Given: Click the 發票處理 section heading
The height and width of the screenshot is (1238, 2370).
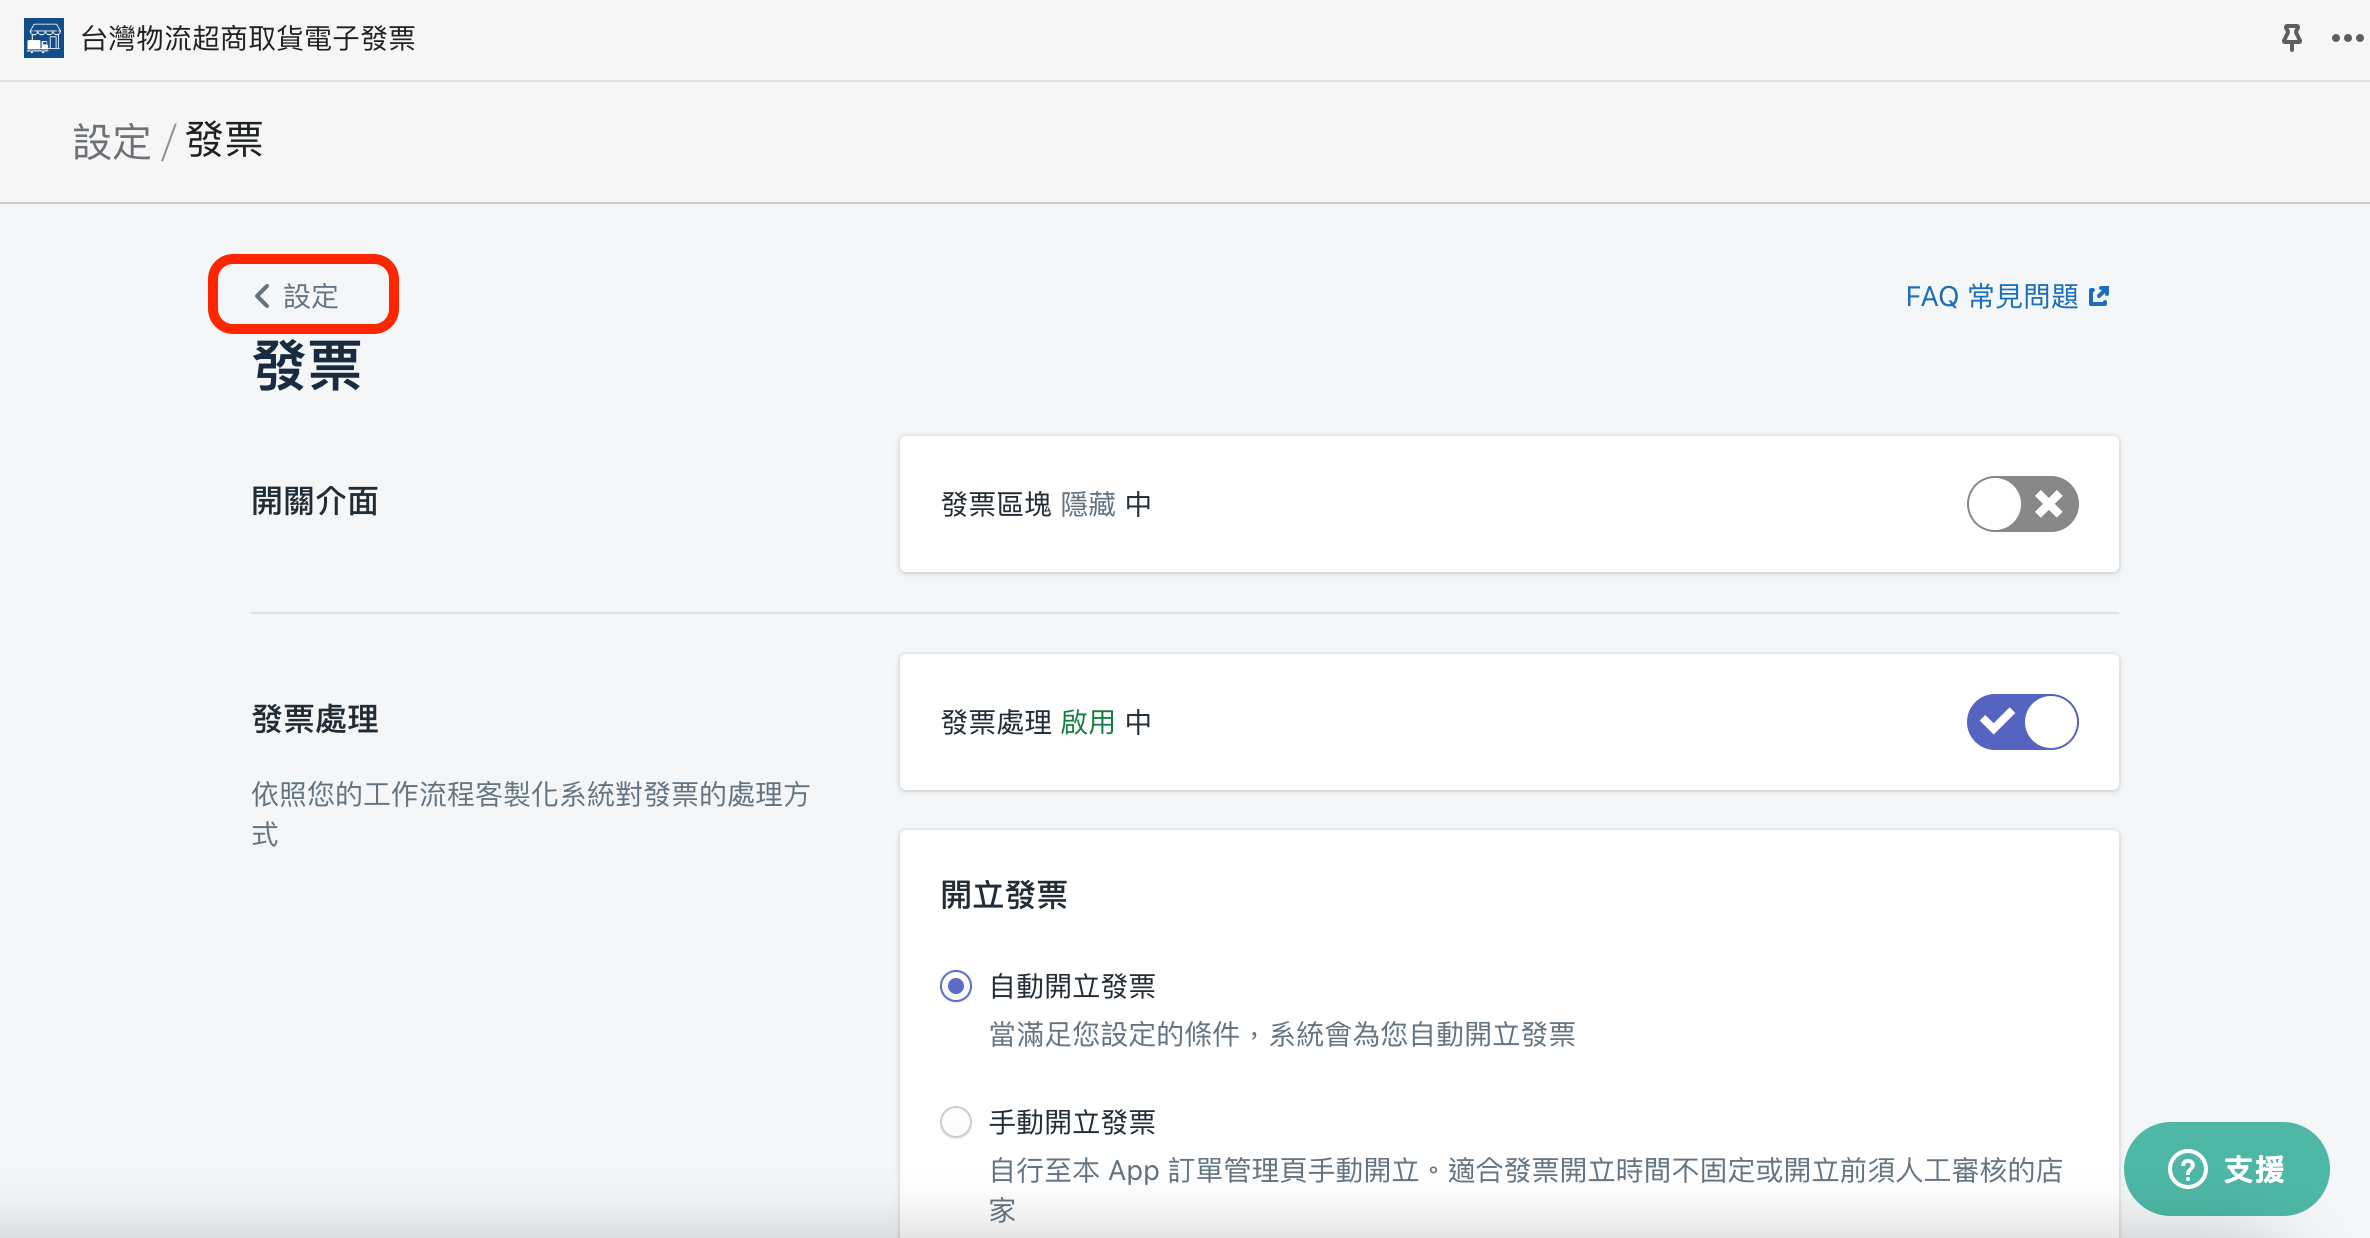Looking at the screenshot, I should coord(315,720).
